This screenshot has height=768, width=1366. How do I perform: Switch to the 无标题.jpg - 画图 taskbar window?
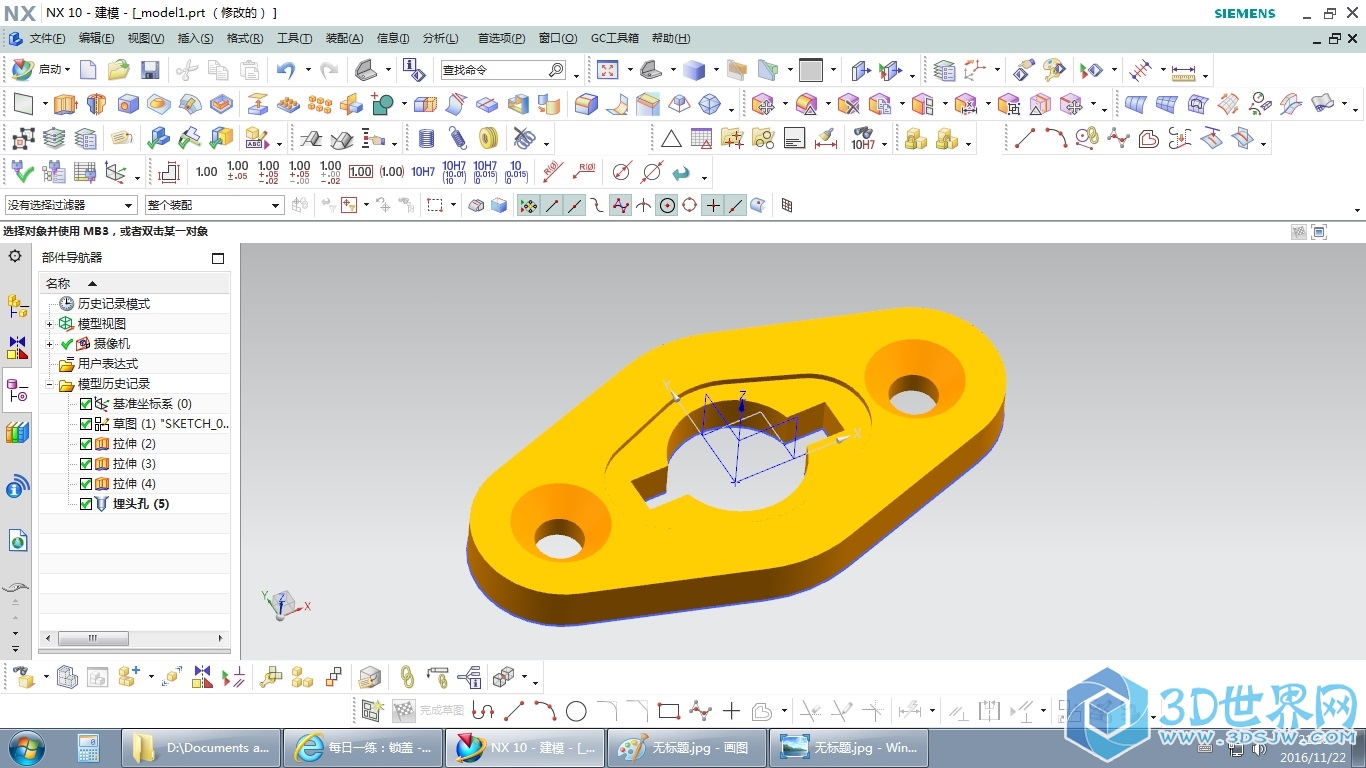688,747
